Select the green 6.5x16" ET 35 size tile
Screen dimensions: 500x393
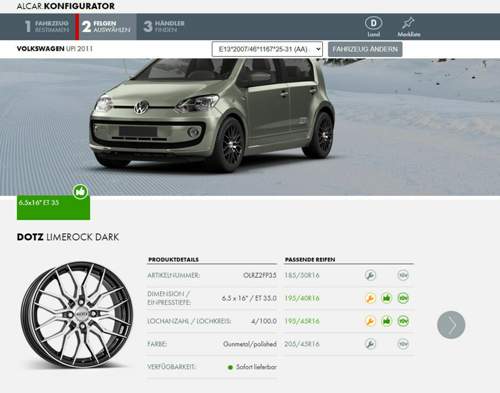coord(53,207)
